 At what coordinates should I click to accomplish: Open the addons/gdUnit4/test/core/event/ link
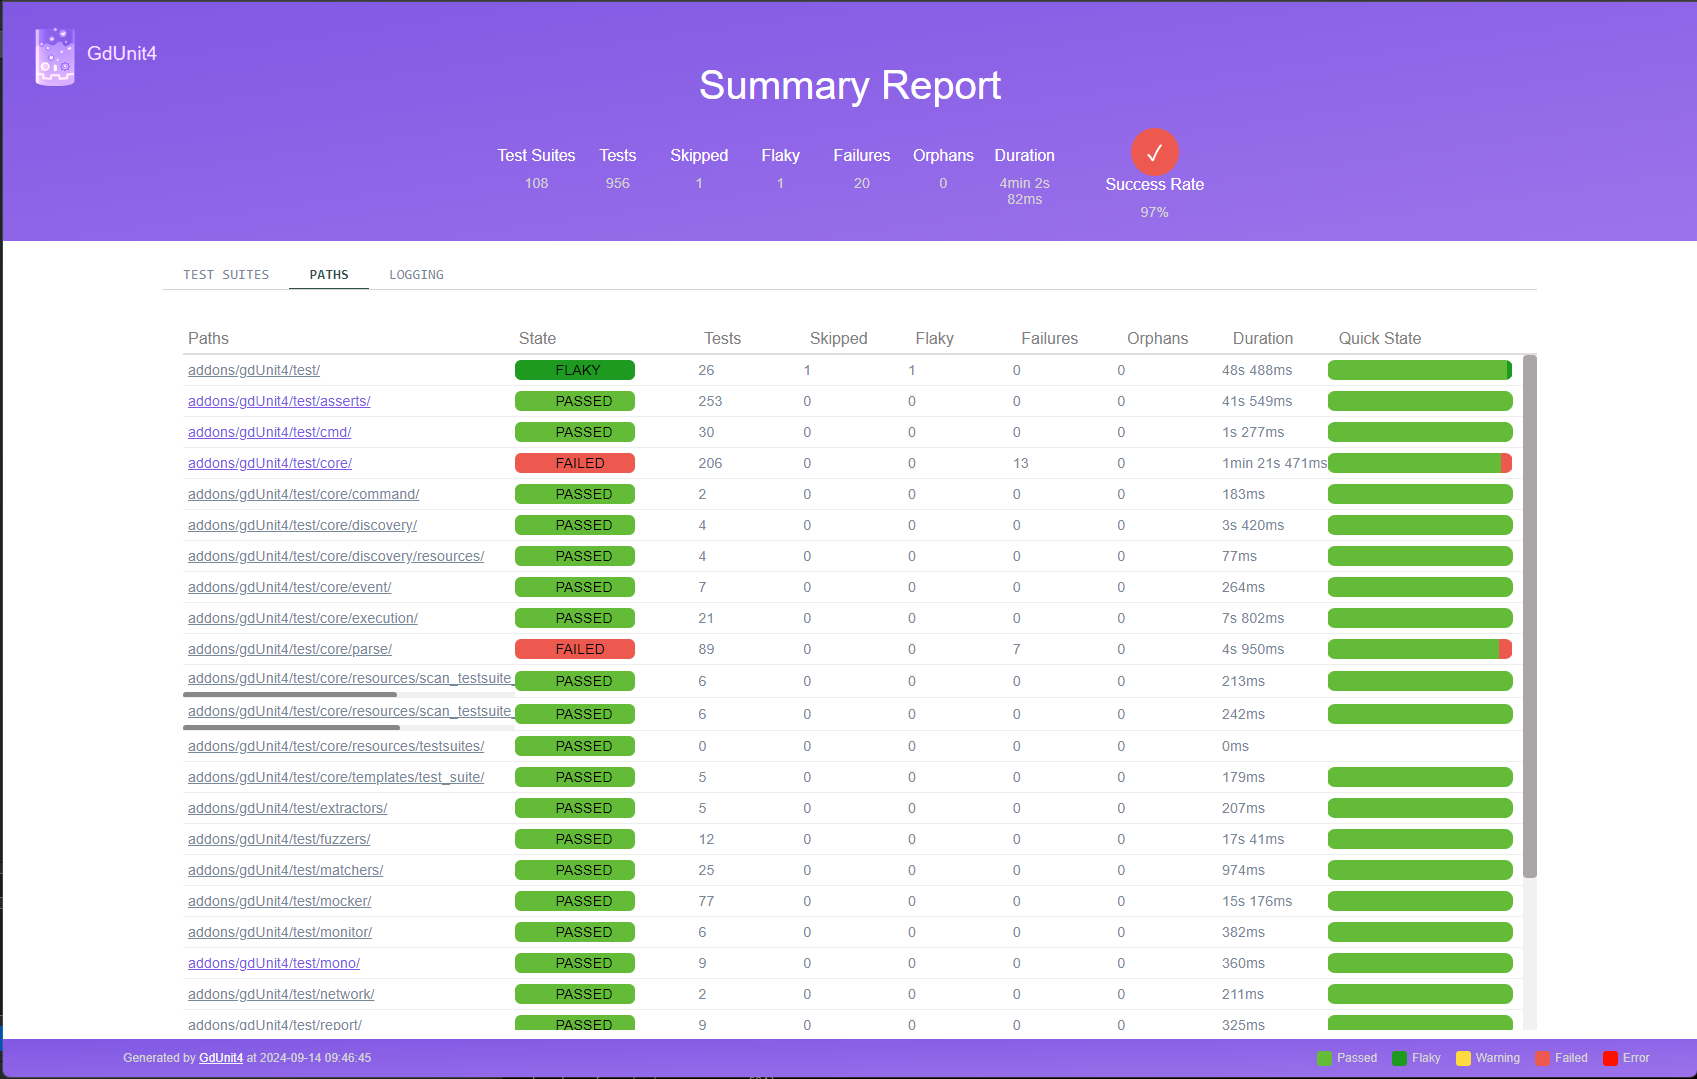pos(290,587)
